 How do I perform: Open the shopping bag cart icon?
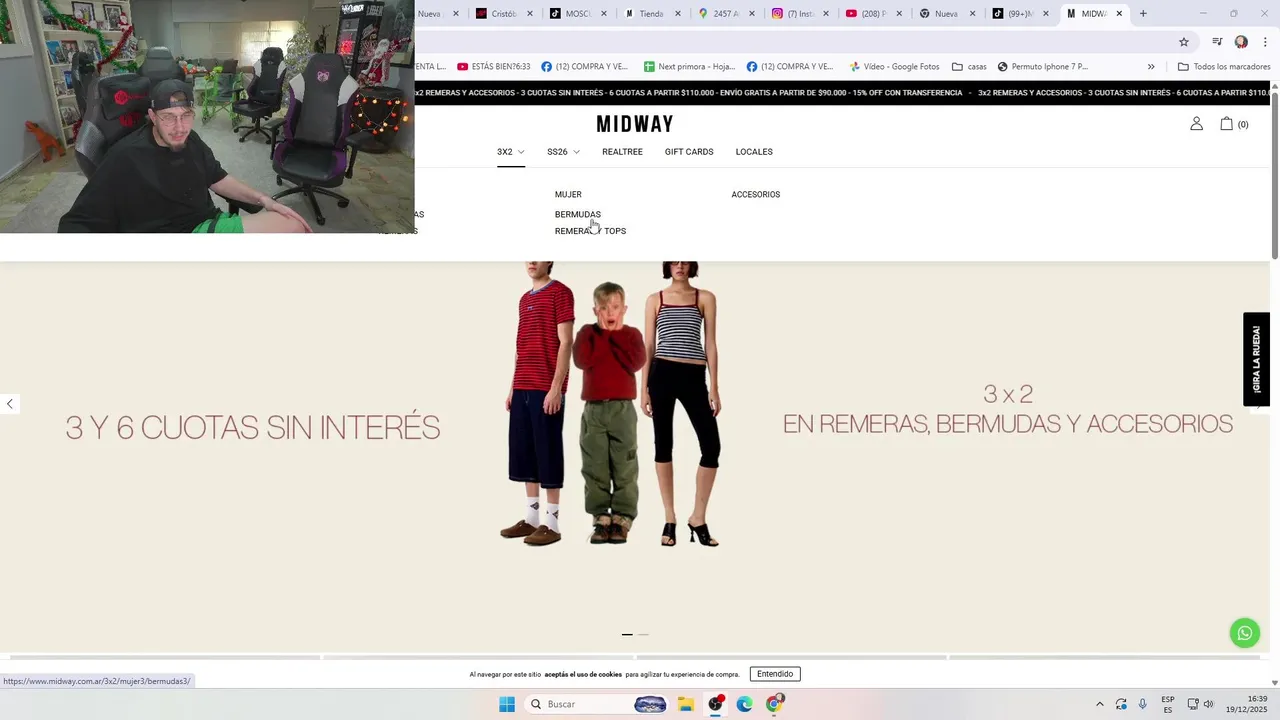coord(1226,124)
